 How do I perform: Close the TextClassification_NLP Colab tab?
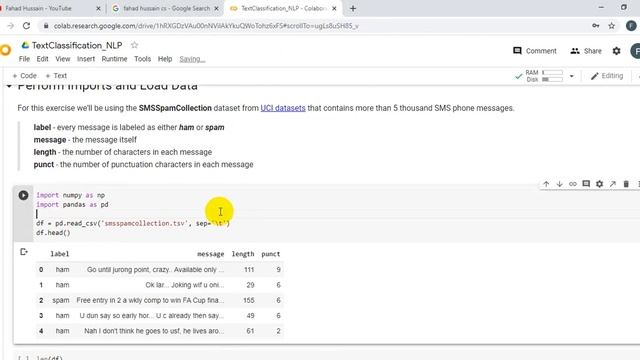tap(334, 8)
